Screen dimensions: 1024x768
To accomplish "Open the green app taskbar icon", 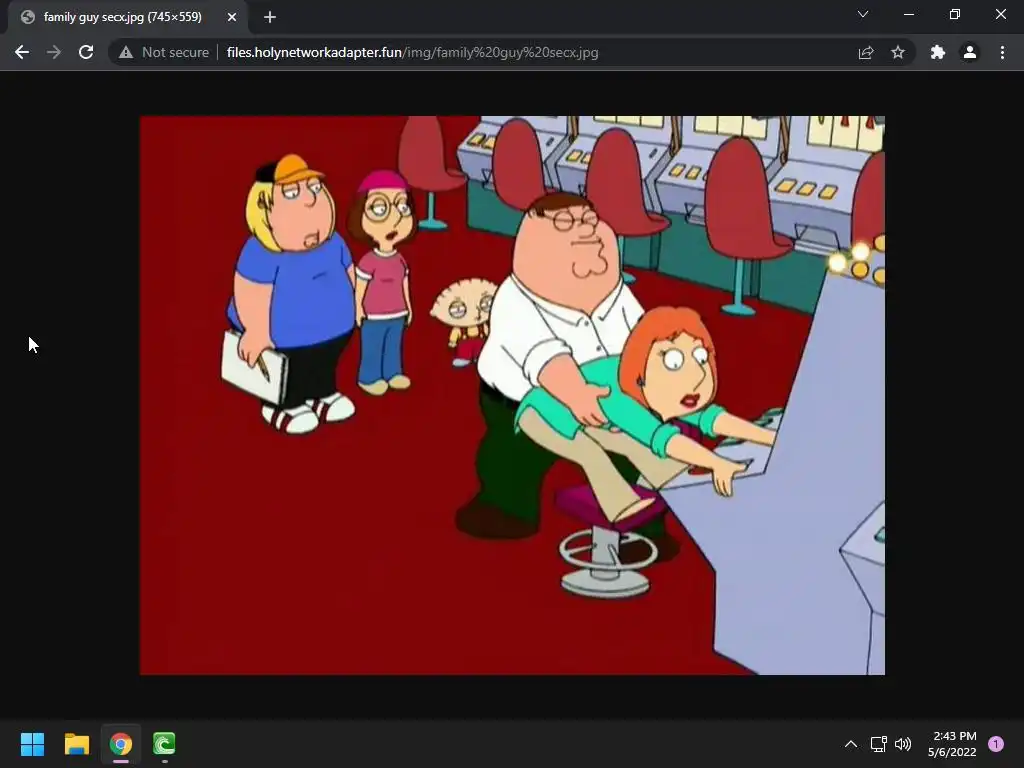I will (164, 744).
